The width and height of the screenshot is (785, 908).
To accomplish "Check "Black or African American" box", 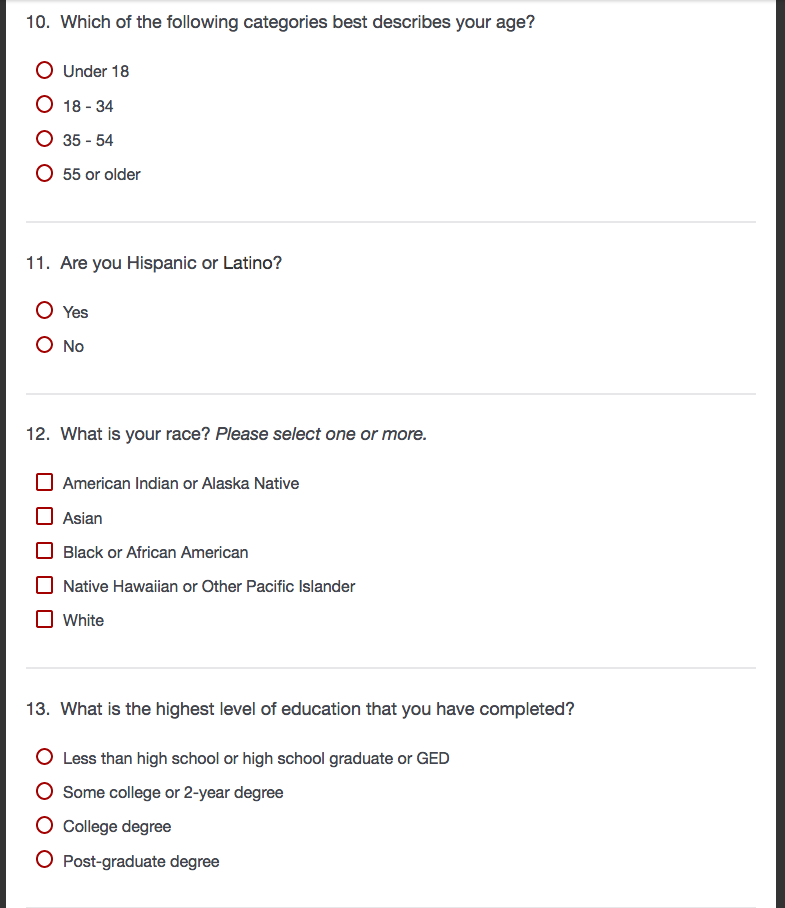I will click(x=44, y=551).
